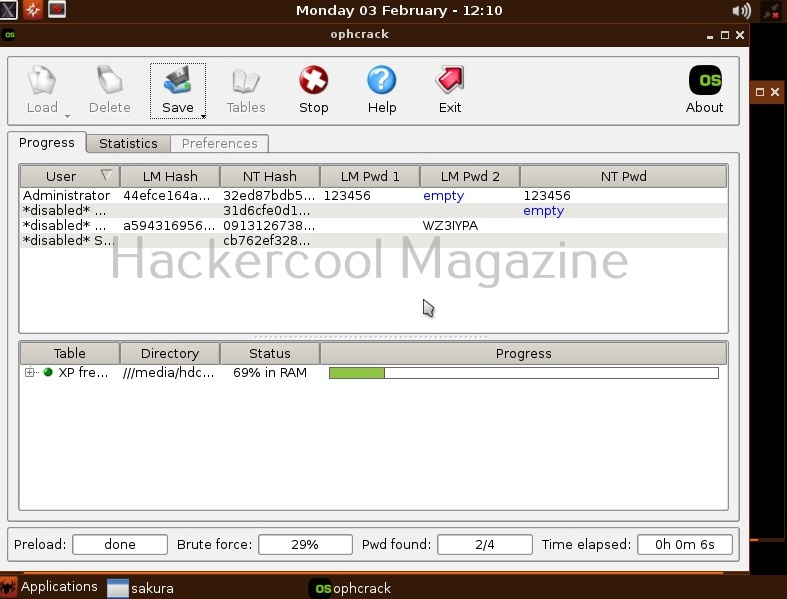Click the date and time clock
Image resolution: width=787 pixels, height=599 pixels.
tap(399, 11)
